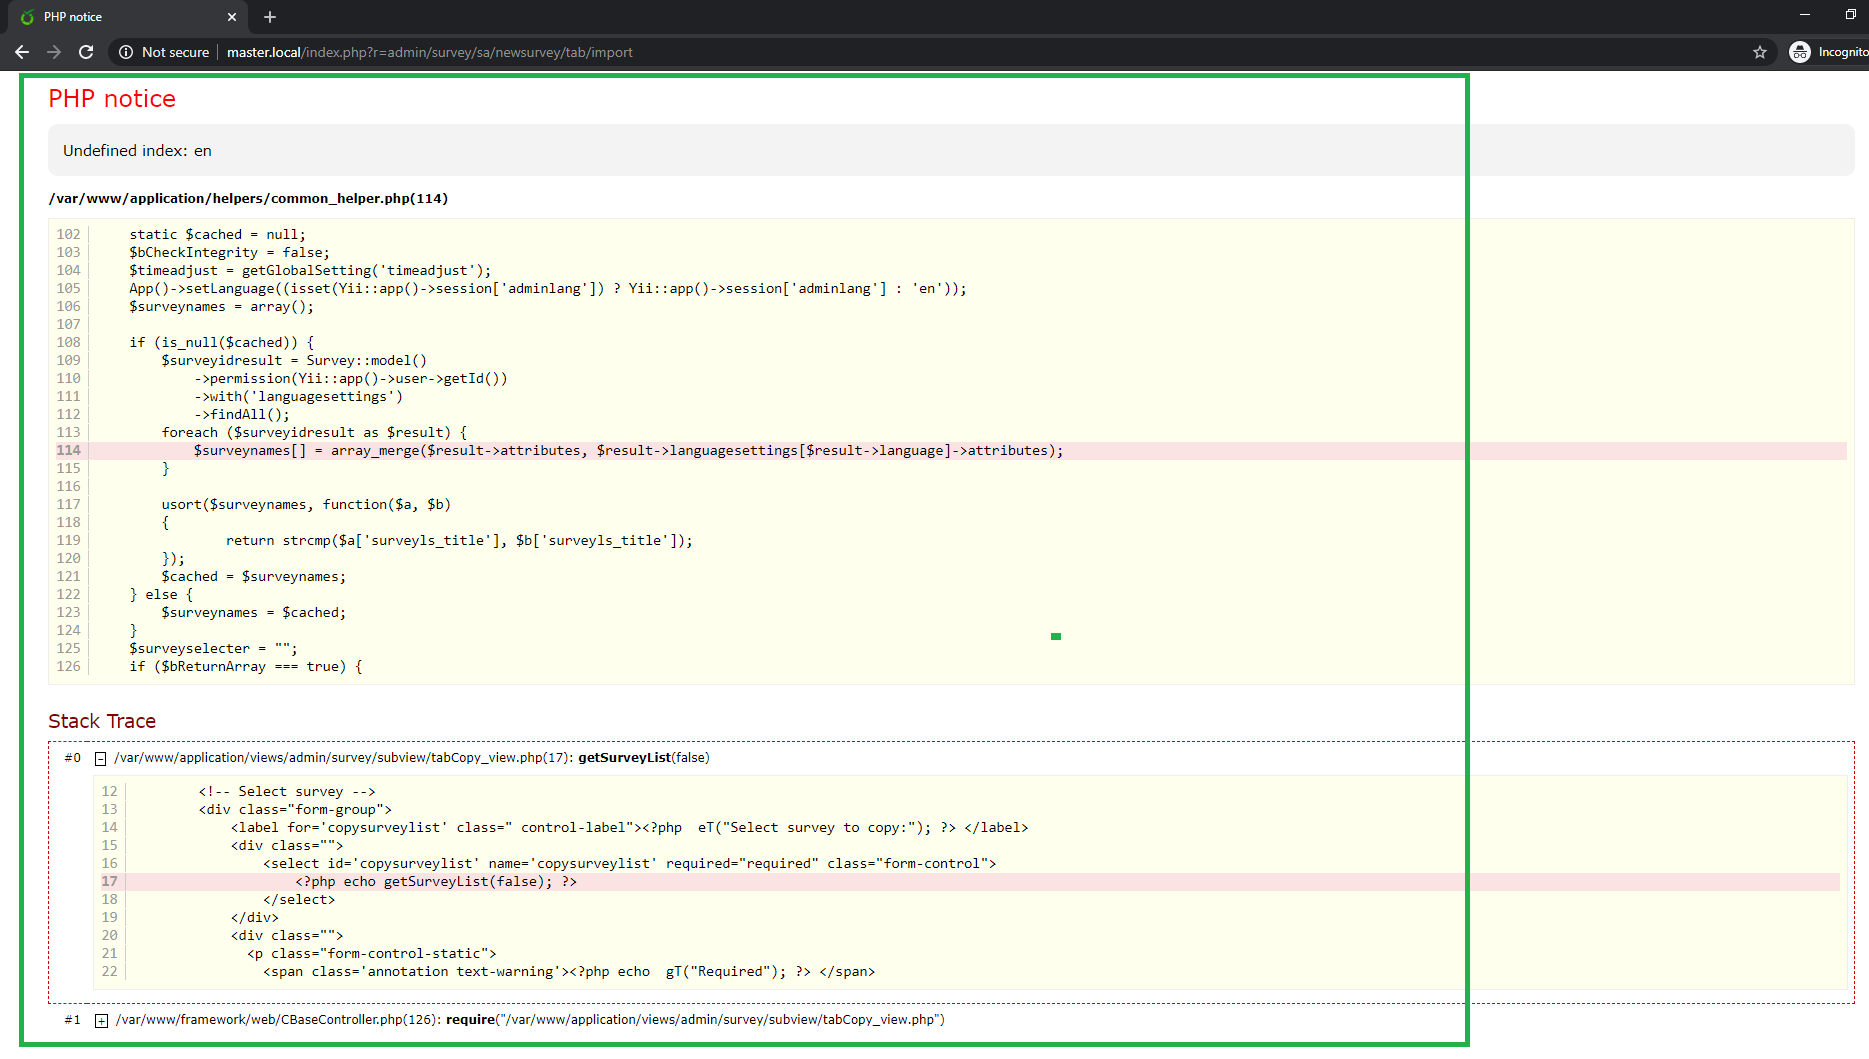
Task: Click highlighted code line 114
Action: point(628,451)
